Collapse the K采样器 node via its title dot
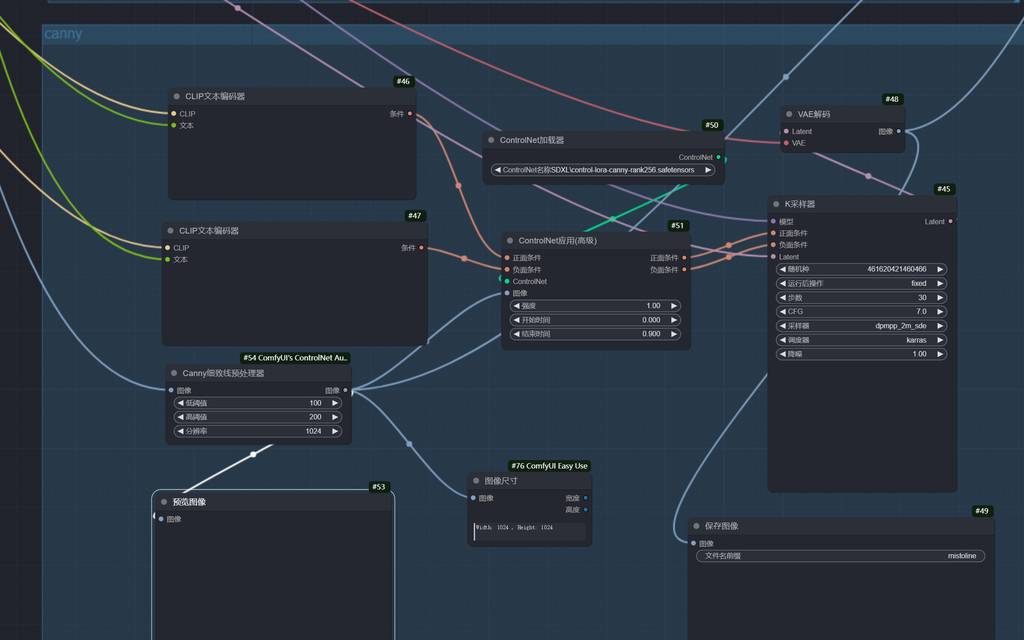This screenshot has height=640, width=1024. click(775, 204)
